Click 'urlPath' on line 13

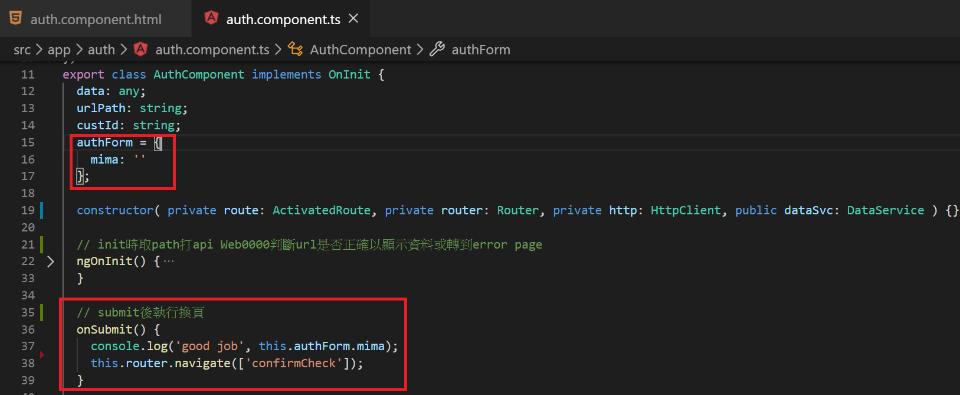pos(101,108)
